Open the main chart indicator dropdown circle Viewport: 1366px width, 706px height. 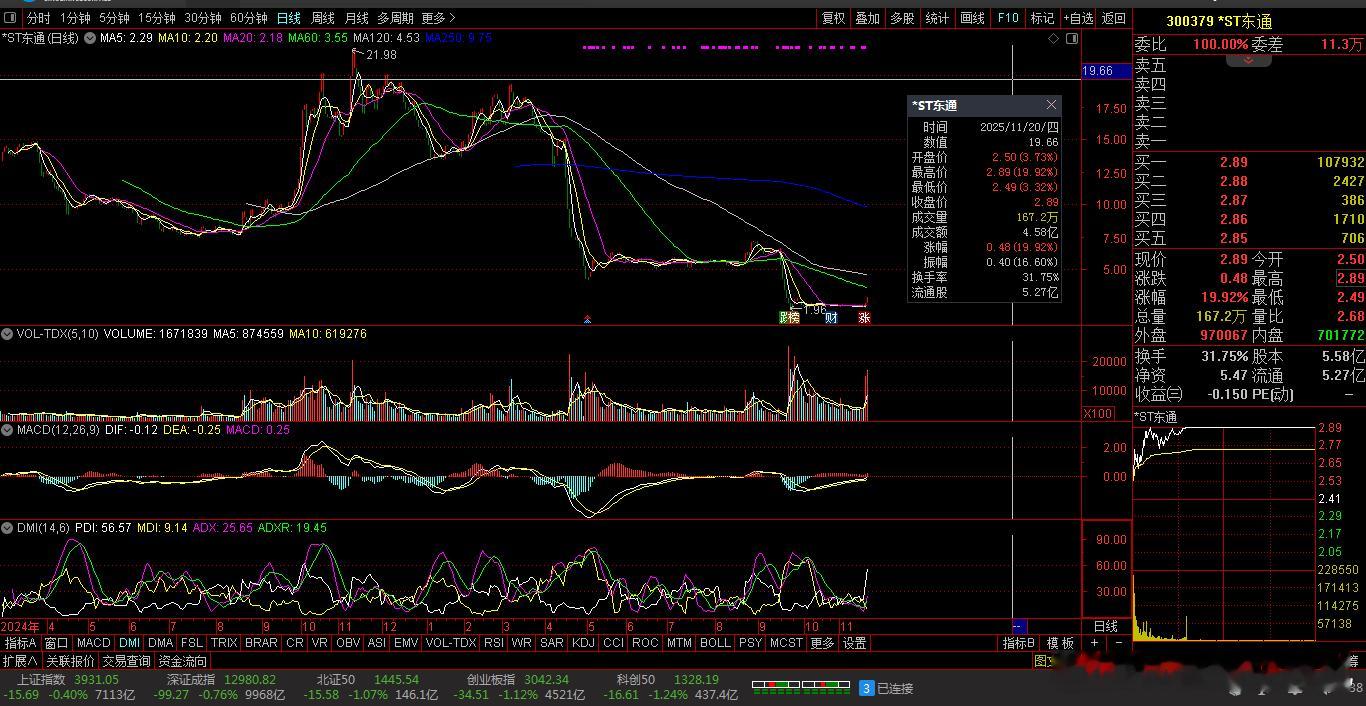click(x=90, y=38)
